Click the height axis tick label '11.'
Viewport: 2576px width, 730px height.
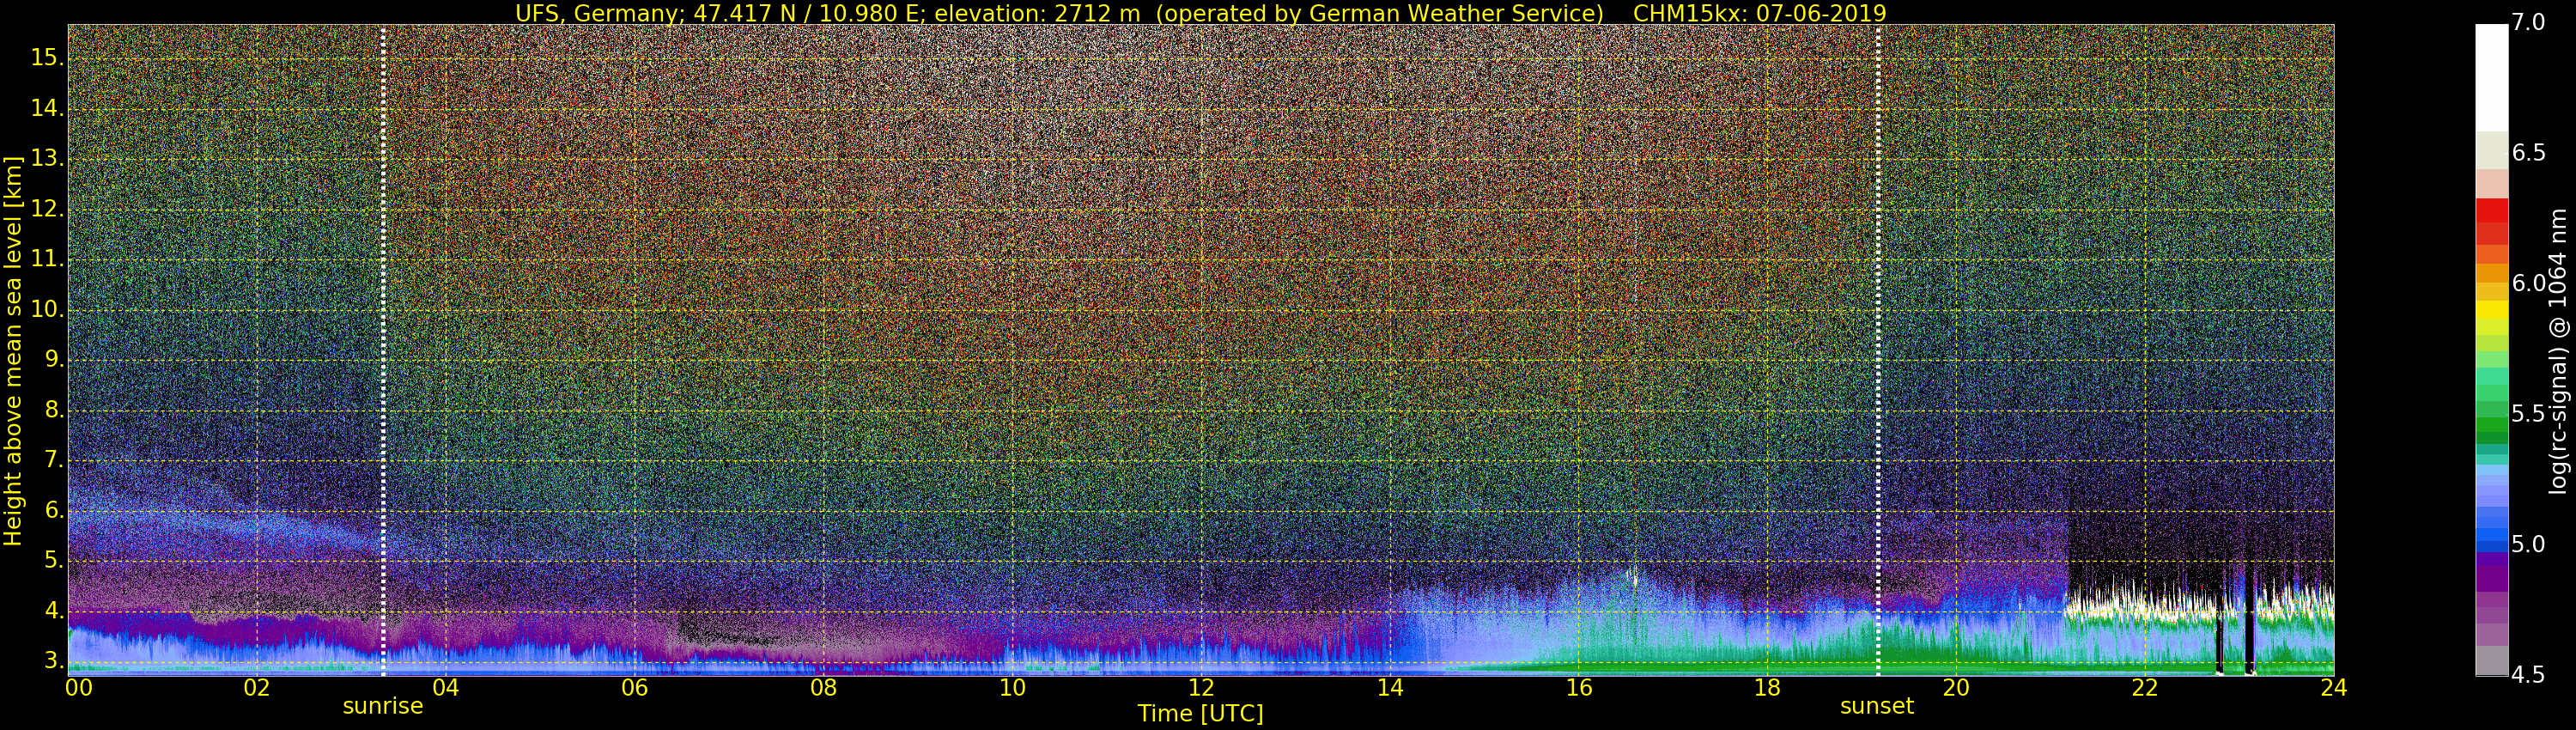coord(46,260)
